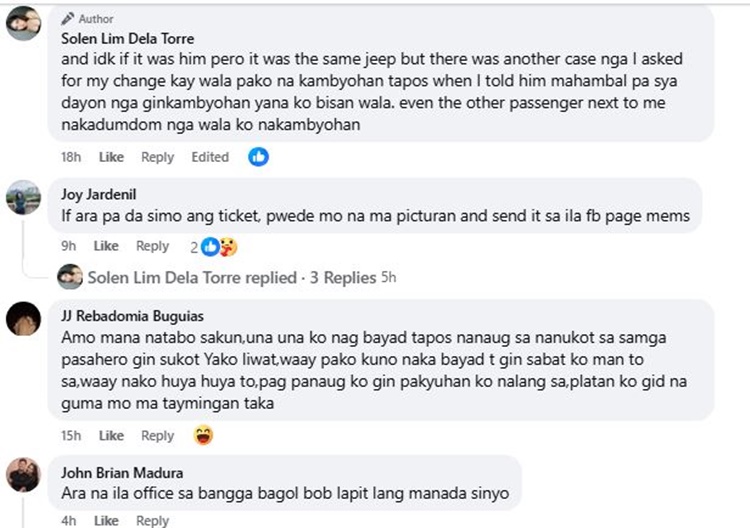Like JJ Rebadomia Buguias's comment
The image size is (750, 528).
[111, 435]
